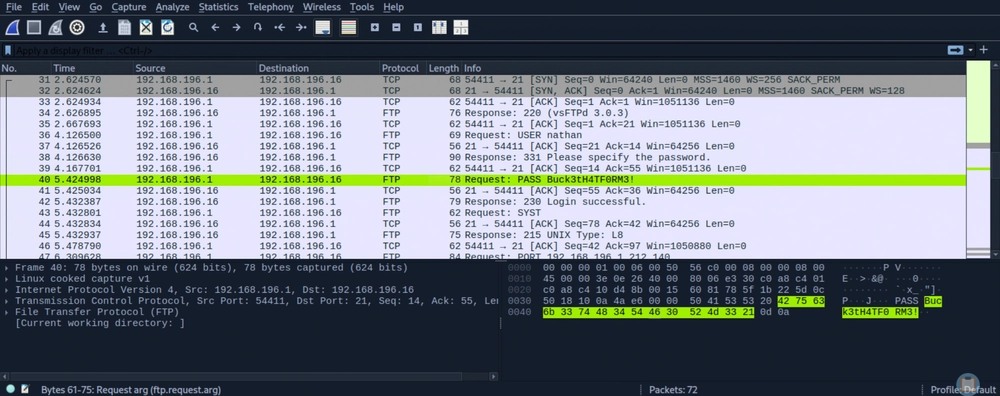Image resolution: width=1000 pixels, height=396 pixels.
Task: Restart the current capture
Action: point(55,27)
